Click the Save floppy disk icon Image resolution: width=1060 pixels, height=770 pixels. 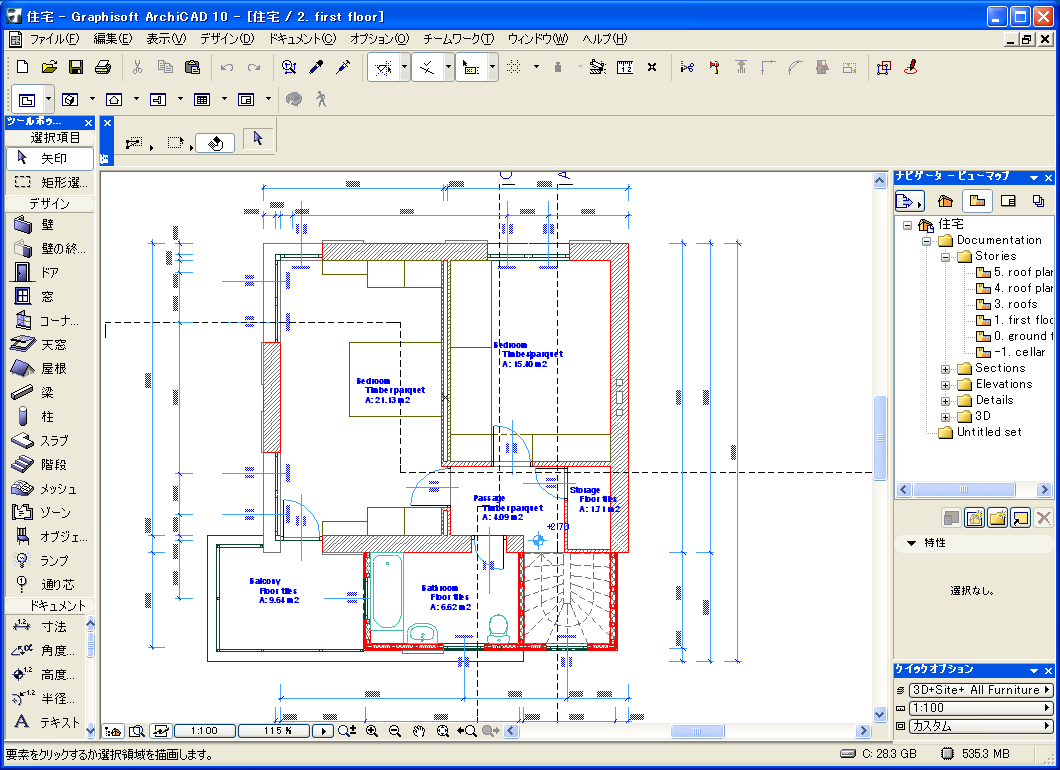[76, 67]
